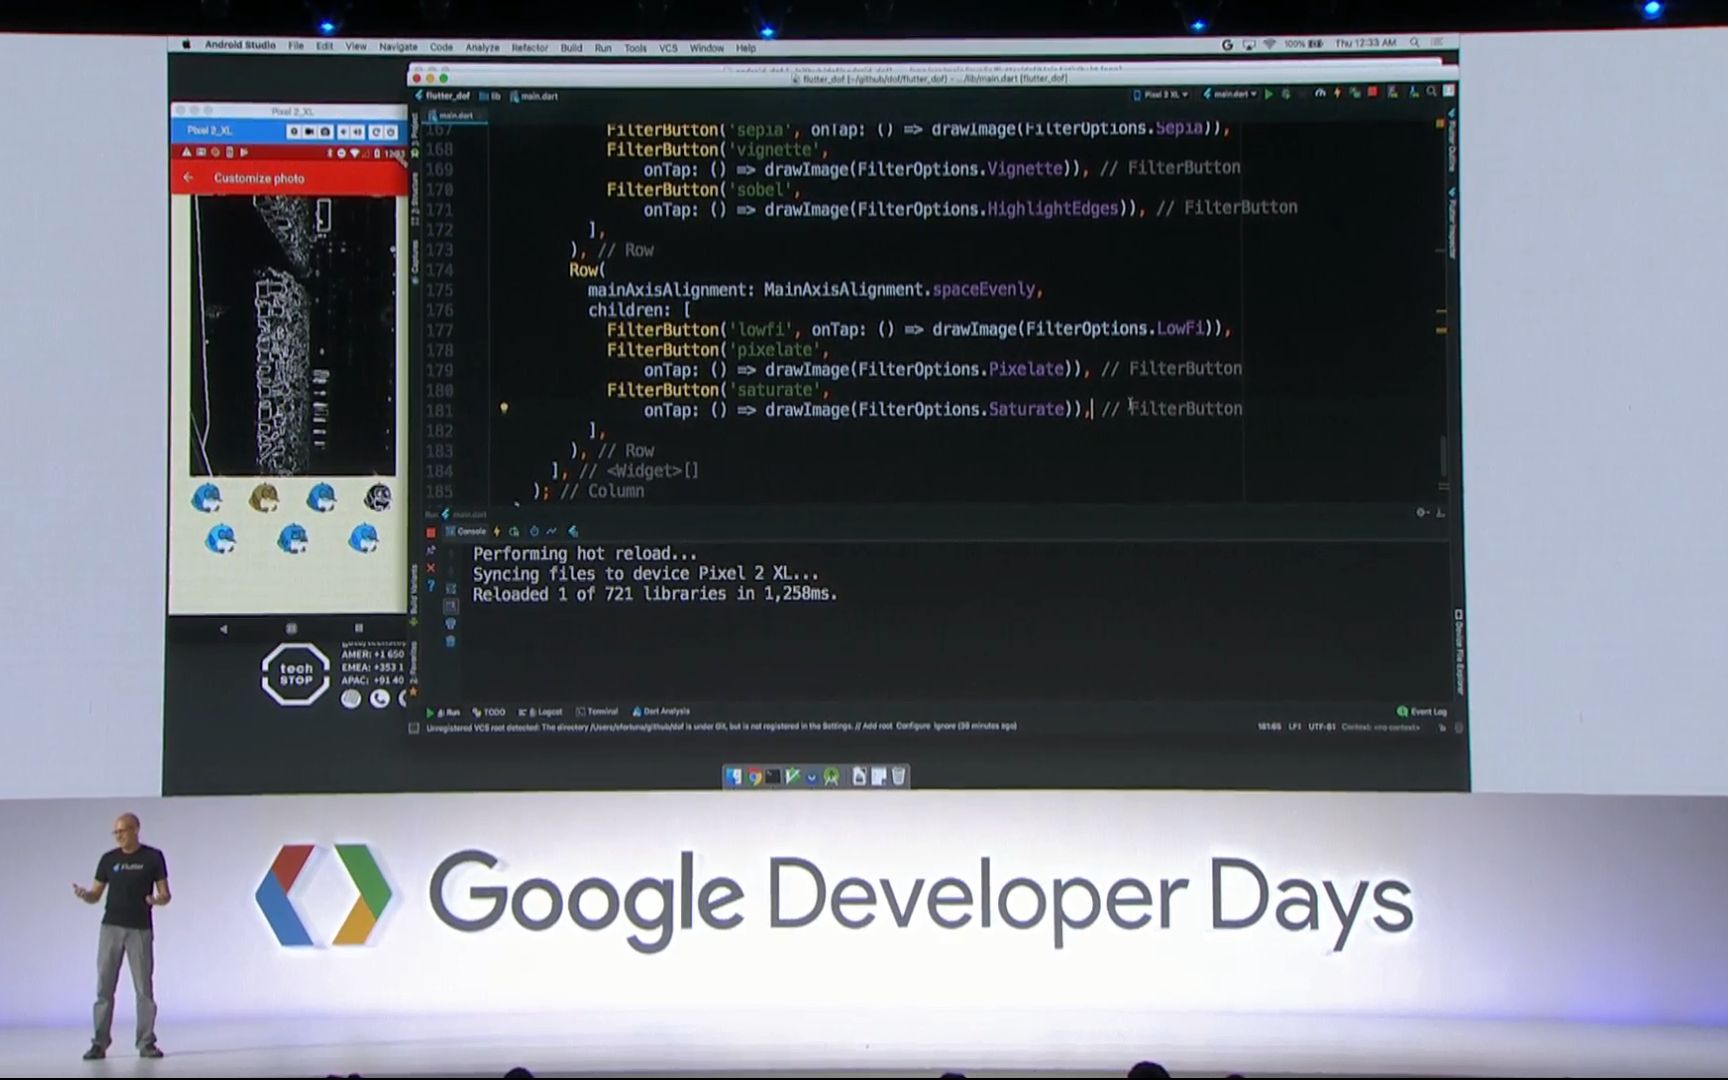Screen dimensions: 1728x1080
Task: Tap the black-and-white sobel filter avatar in emulator
Action: point(377,497)
